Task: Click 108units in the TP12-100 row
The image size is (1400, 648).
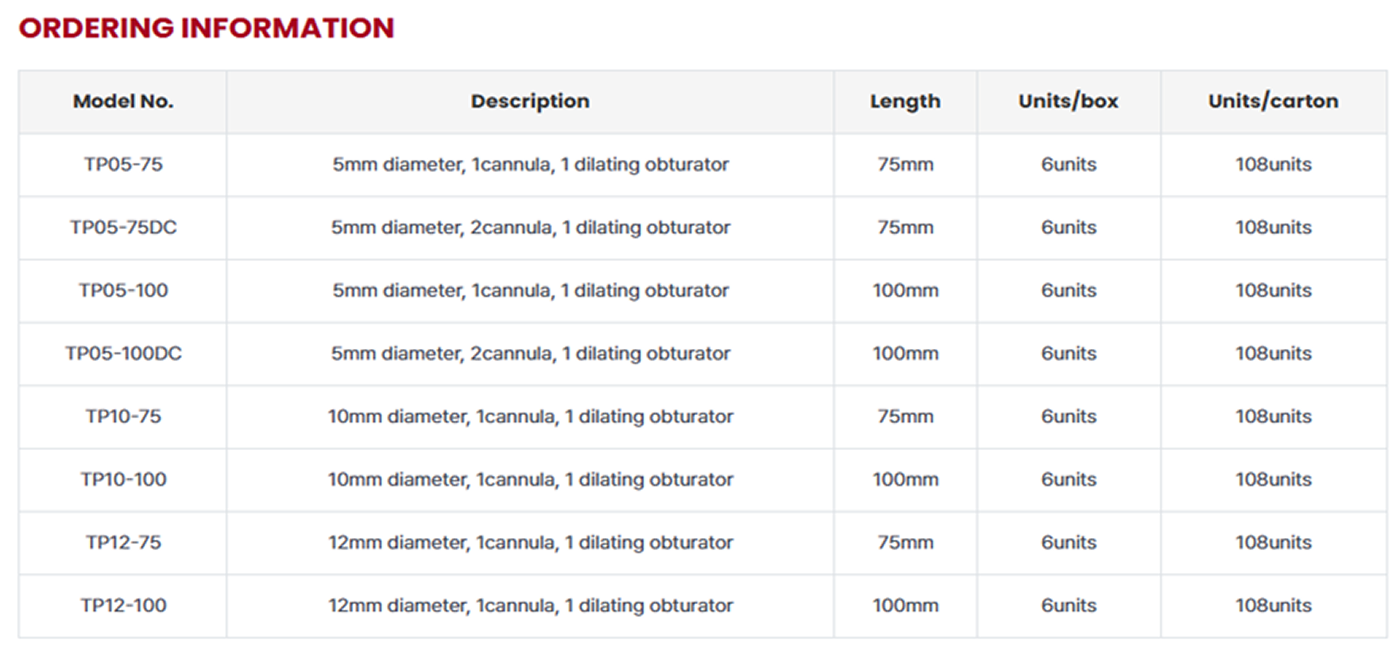Action: pos(1273,605)
